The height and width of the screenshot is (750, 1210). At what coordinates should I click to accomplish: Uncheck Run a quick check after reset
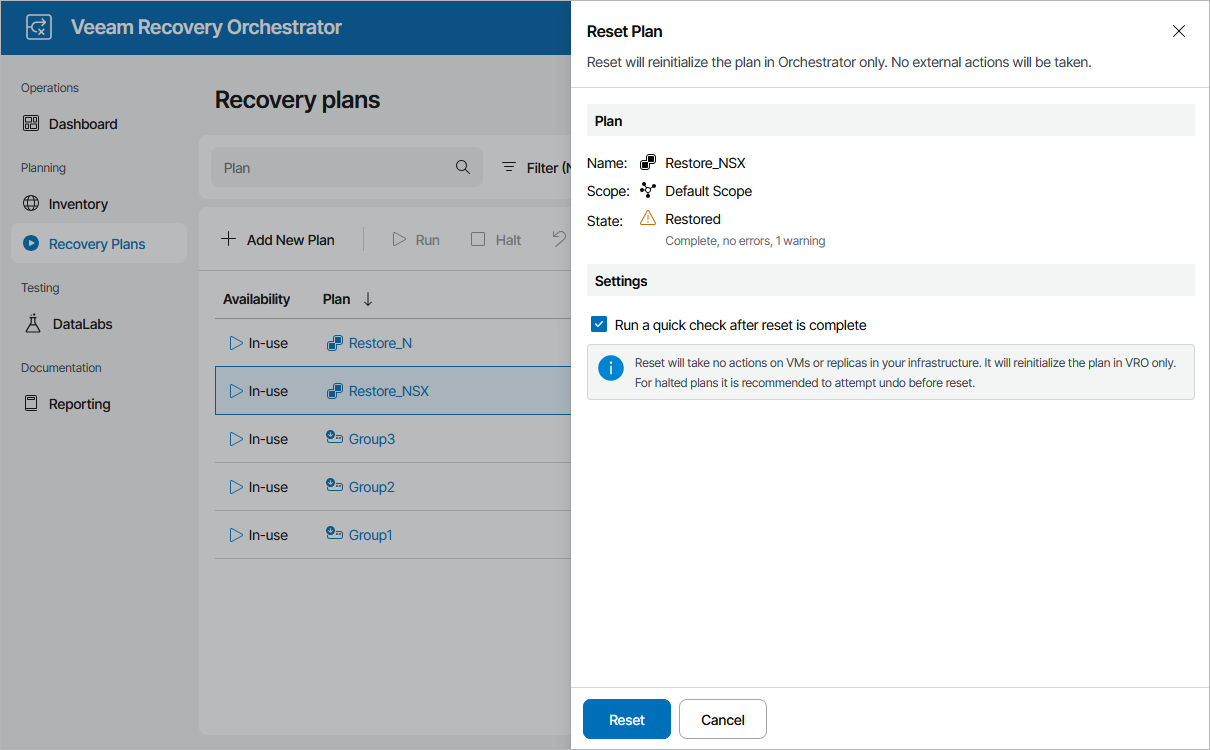(599, 325)
